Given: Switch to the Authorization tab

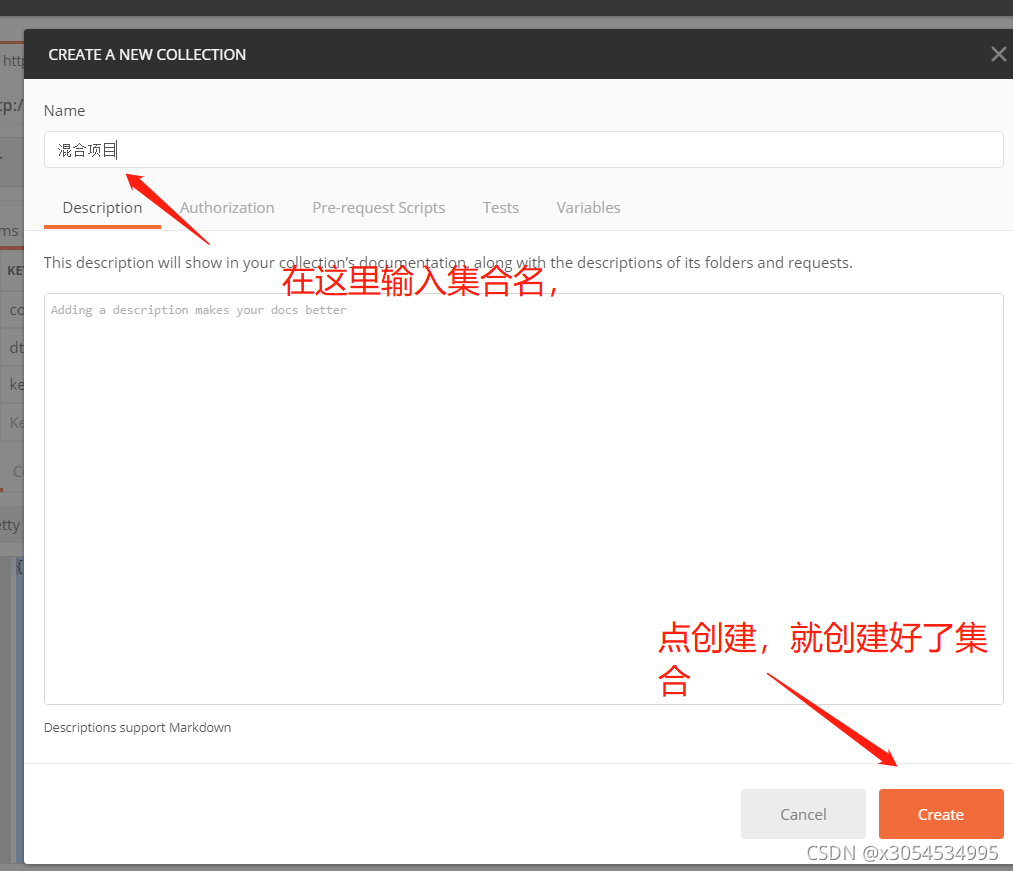Looking at the screenshot, I should tap(226, 207).
